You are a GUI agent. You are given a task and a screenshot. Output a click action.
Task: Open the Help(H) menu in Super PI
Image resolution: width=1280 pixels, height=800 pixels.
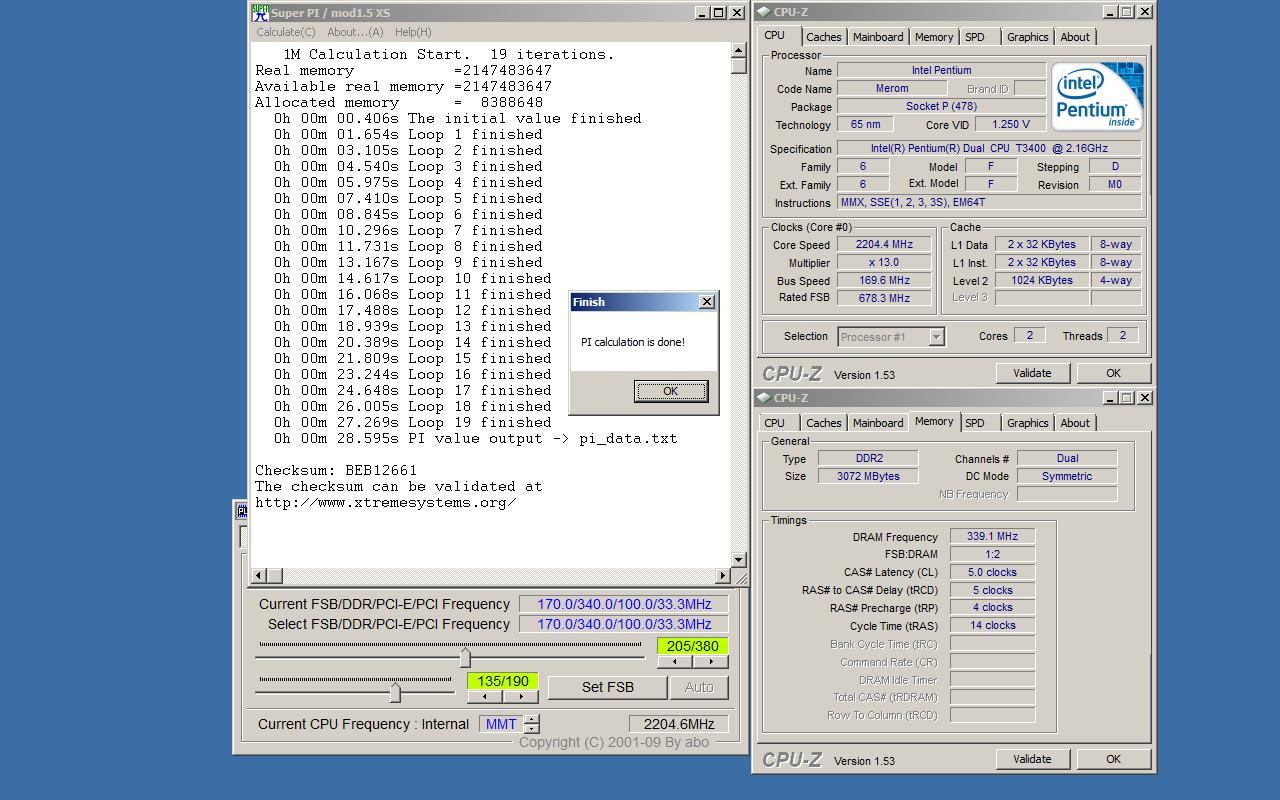413,32
